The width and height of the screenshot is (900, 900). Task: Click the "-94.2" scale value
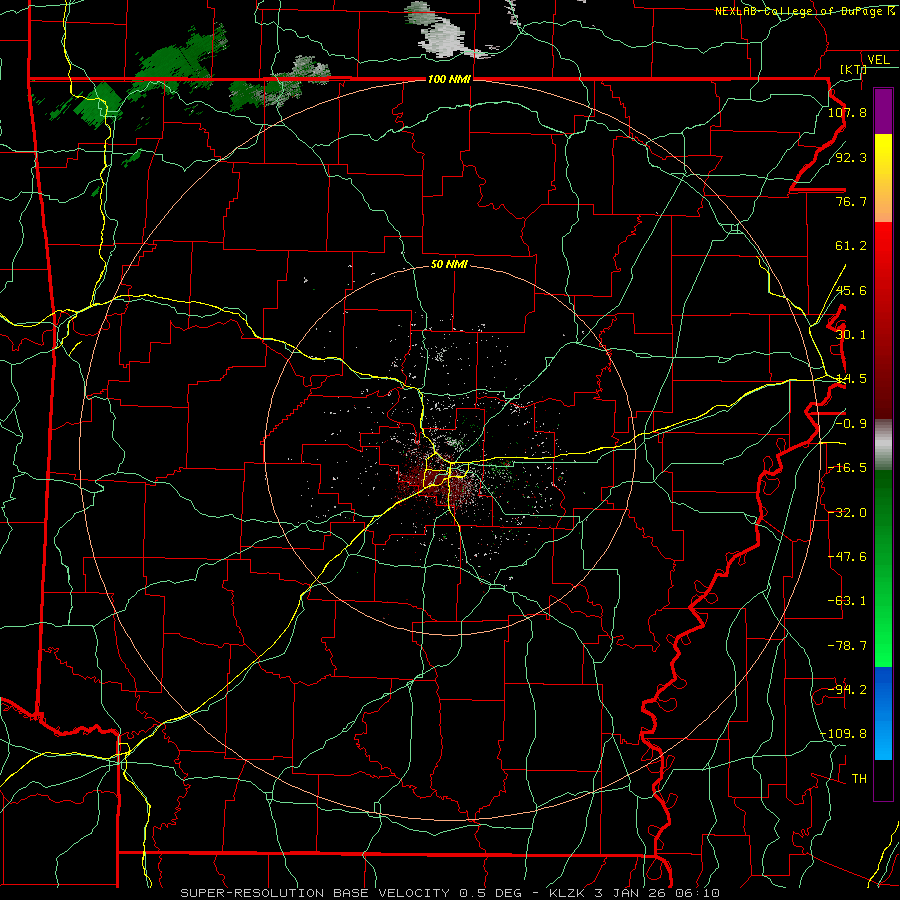(x=847, y=690)
